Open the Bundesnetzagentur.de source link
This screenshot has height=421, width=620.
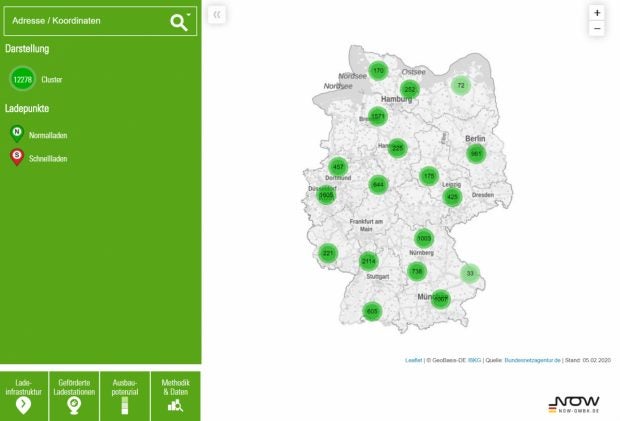coord(532,359)
